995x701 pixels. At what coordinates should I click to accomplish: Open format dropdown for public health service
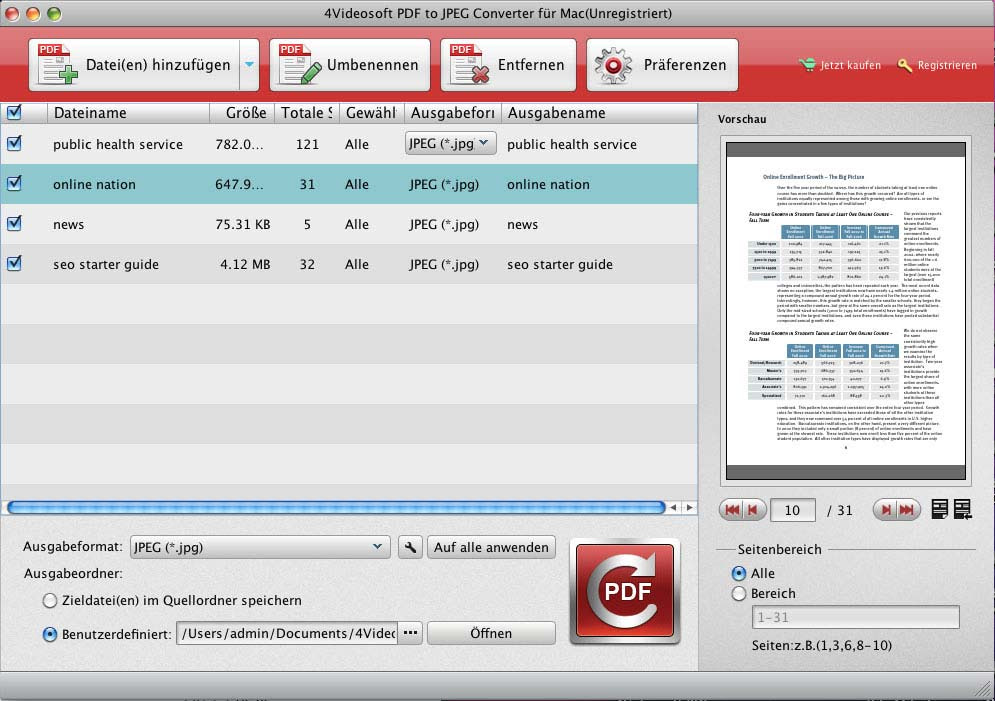point(450,143)
